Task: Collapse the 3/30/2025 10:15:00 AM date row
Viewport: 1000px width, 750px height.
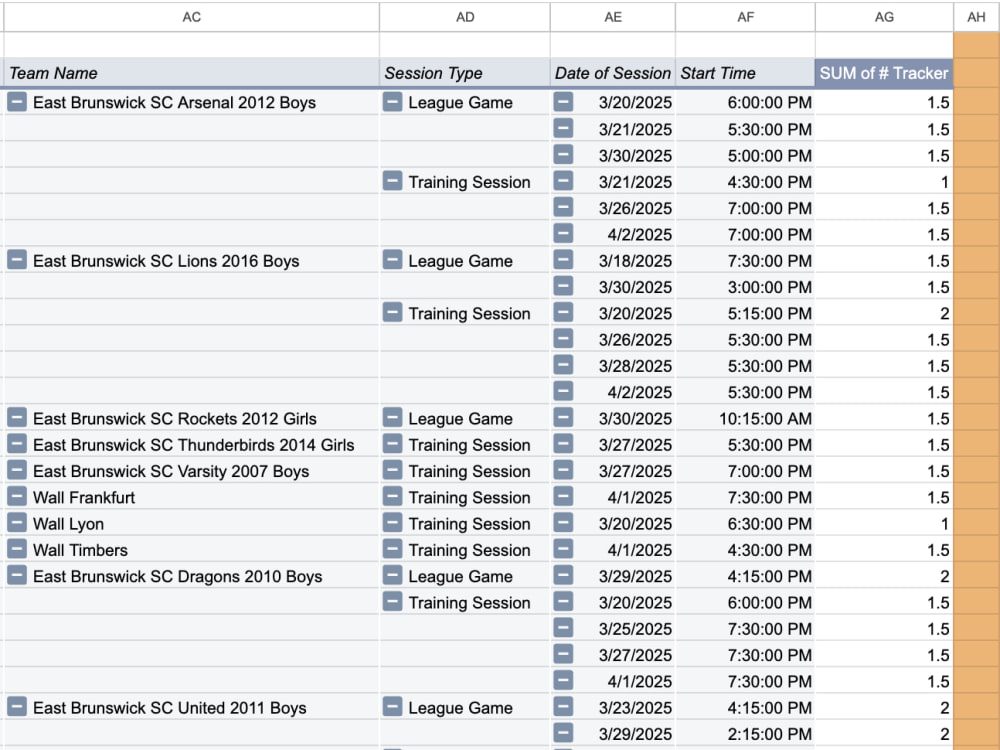Action: pyautogui.click(x=563, y=418)
